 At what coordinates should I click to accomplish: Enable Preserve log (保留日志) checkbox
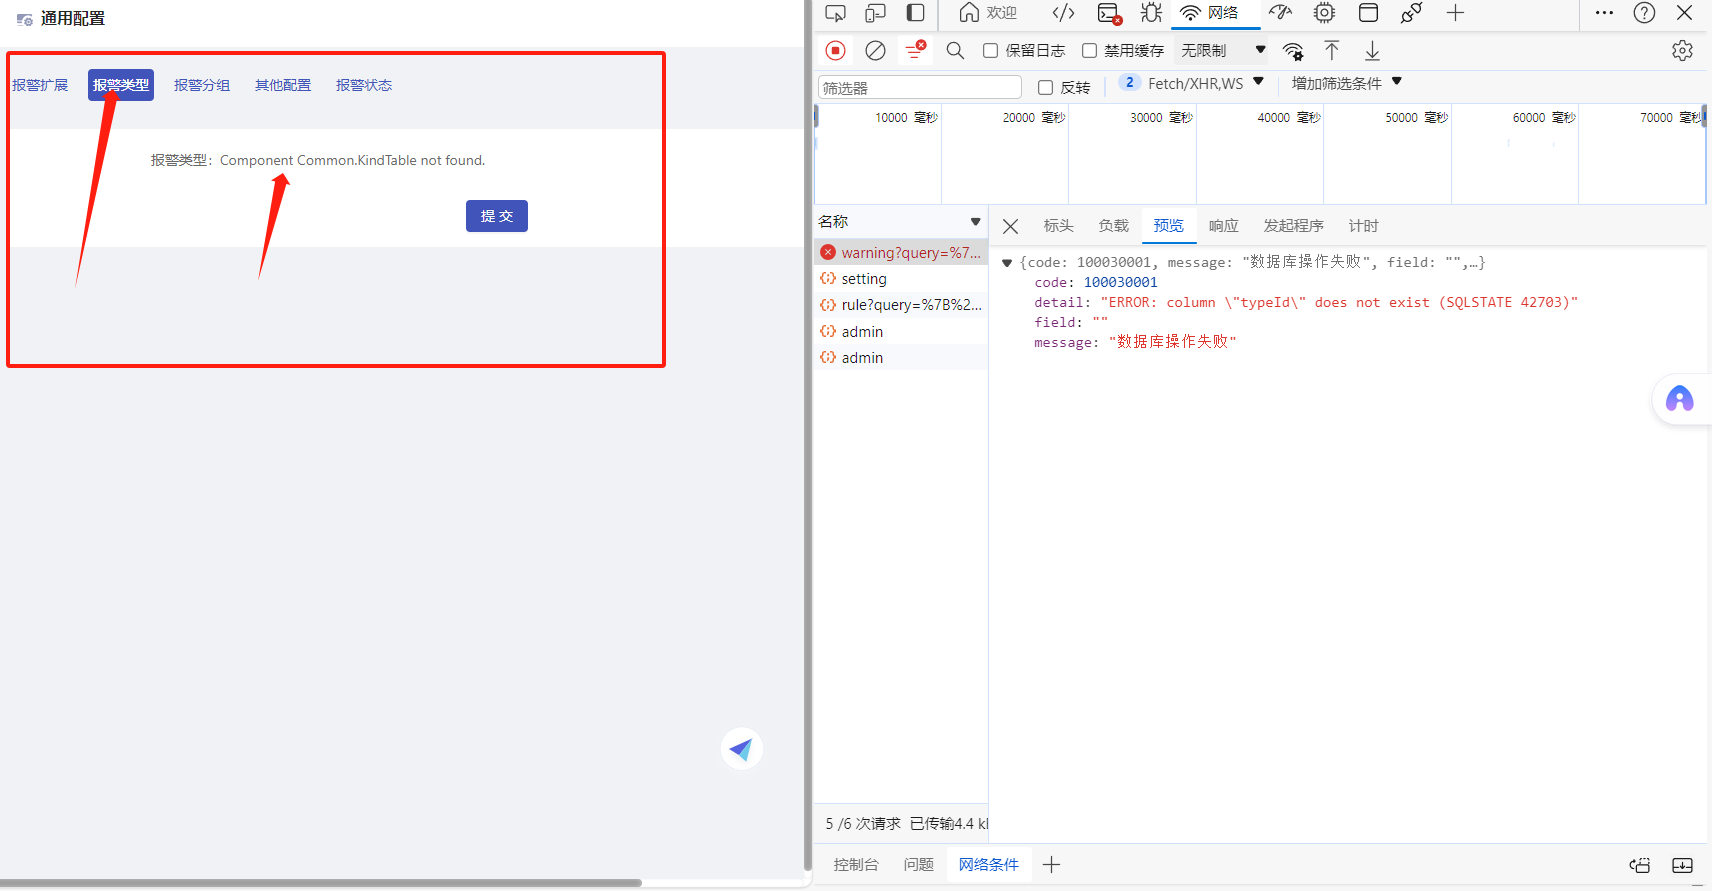pos(991,51)
